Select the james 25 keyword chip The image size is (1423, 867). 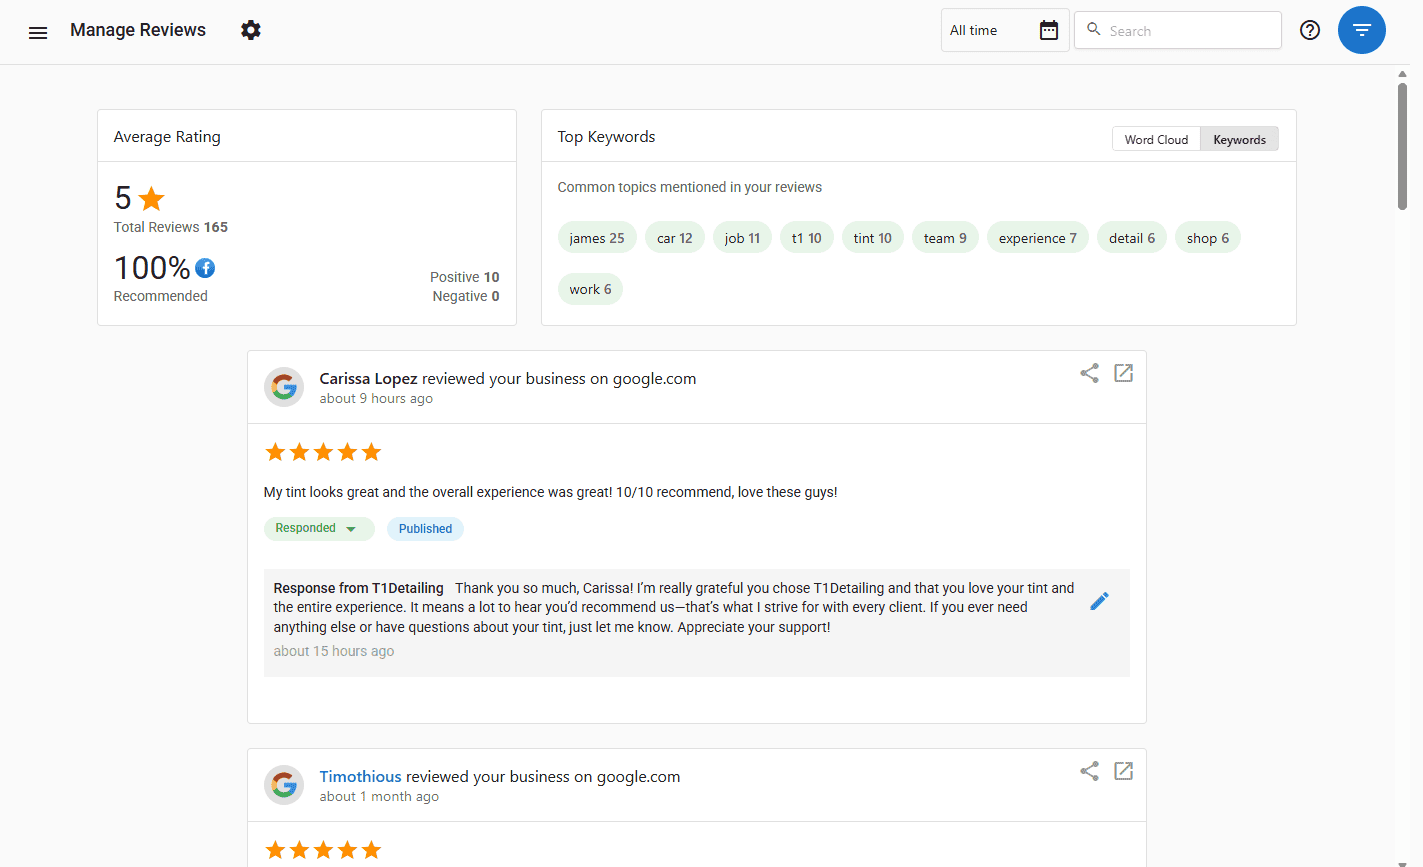[597, 238]
